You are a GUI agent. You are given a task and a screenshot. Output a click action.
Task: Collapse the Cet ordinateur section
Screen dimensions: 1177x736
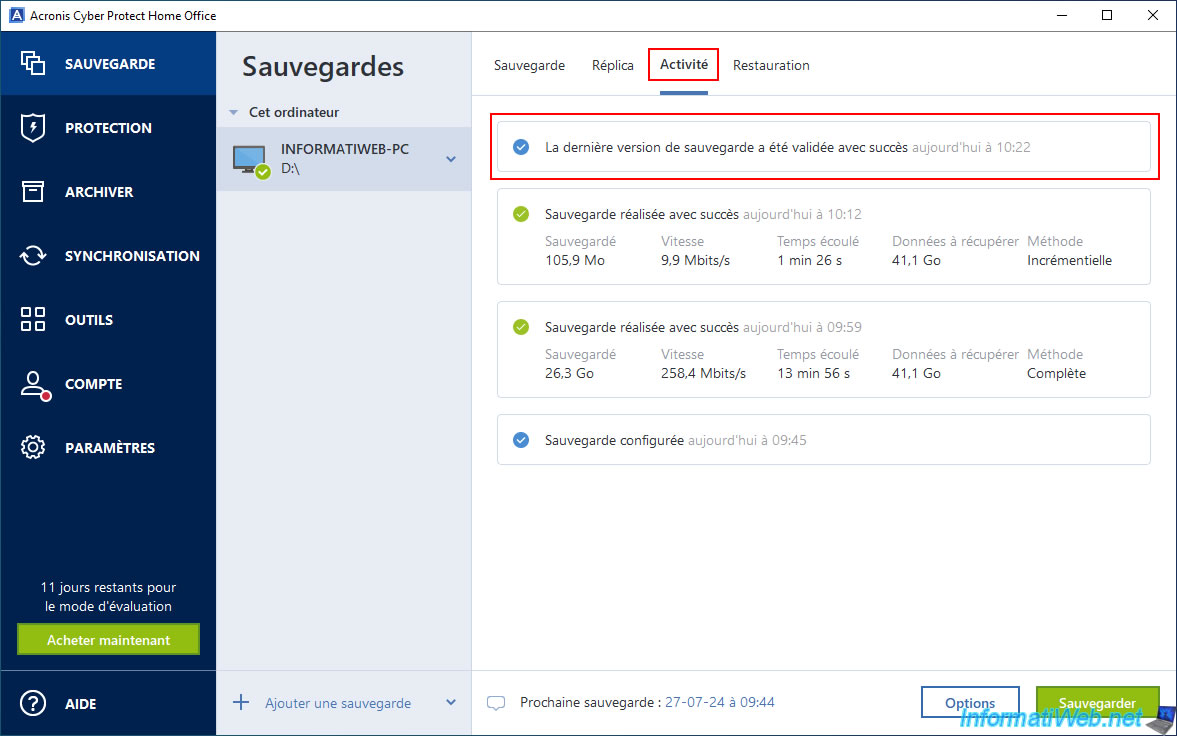233,113
